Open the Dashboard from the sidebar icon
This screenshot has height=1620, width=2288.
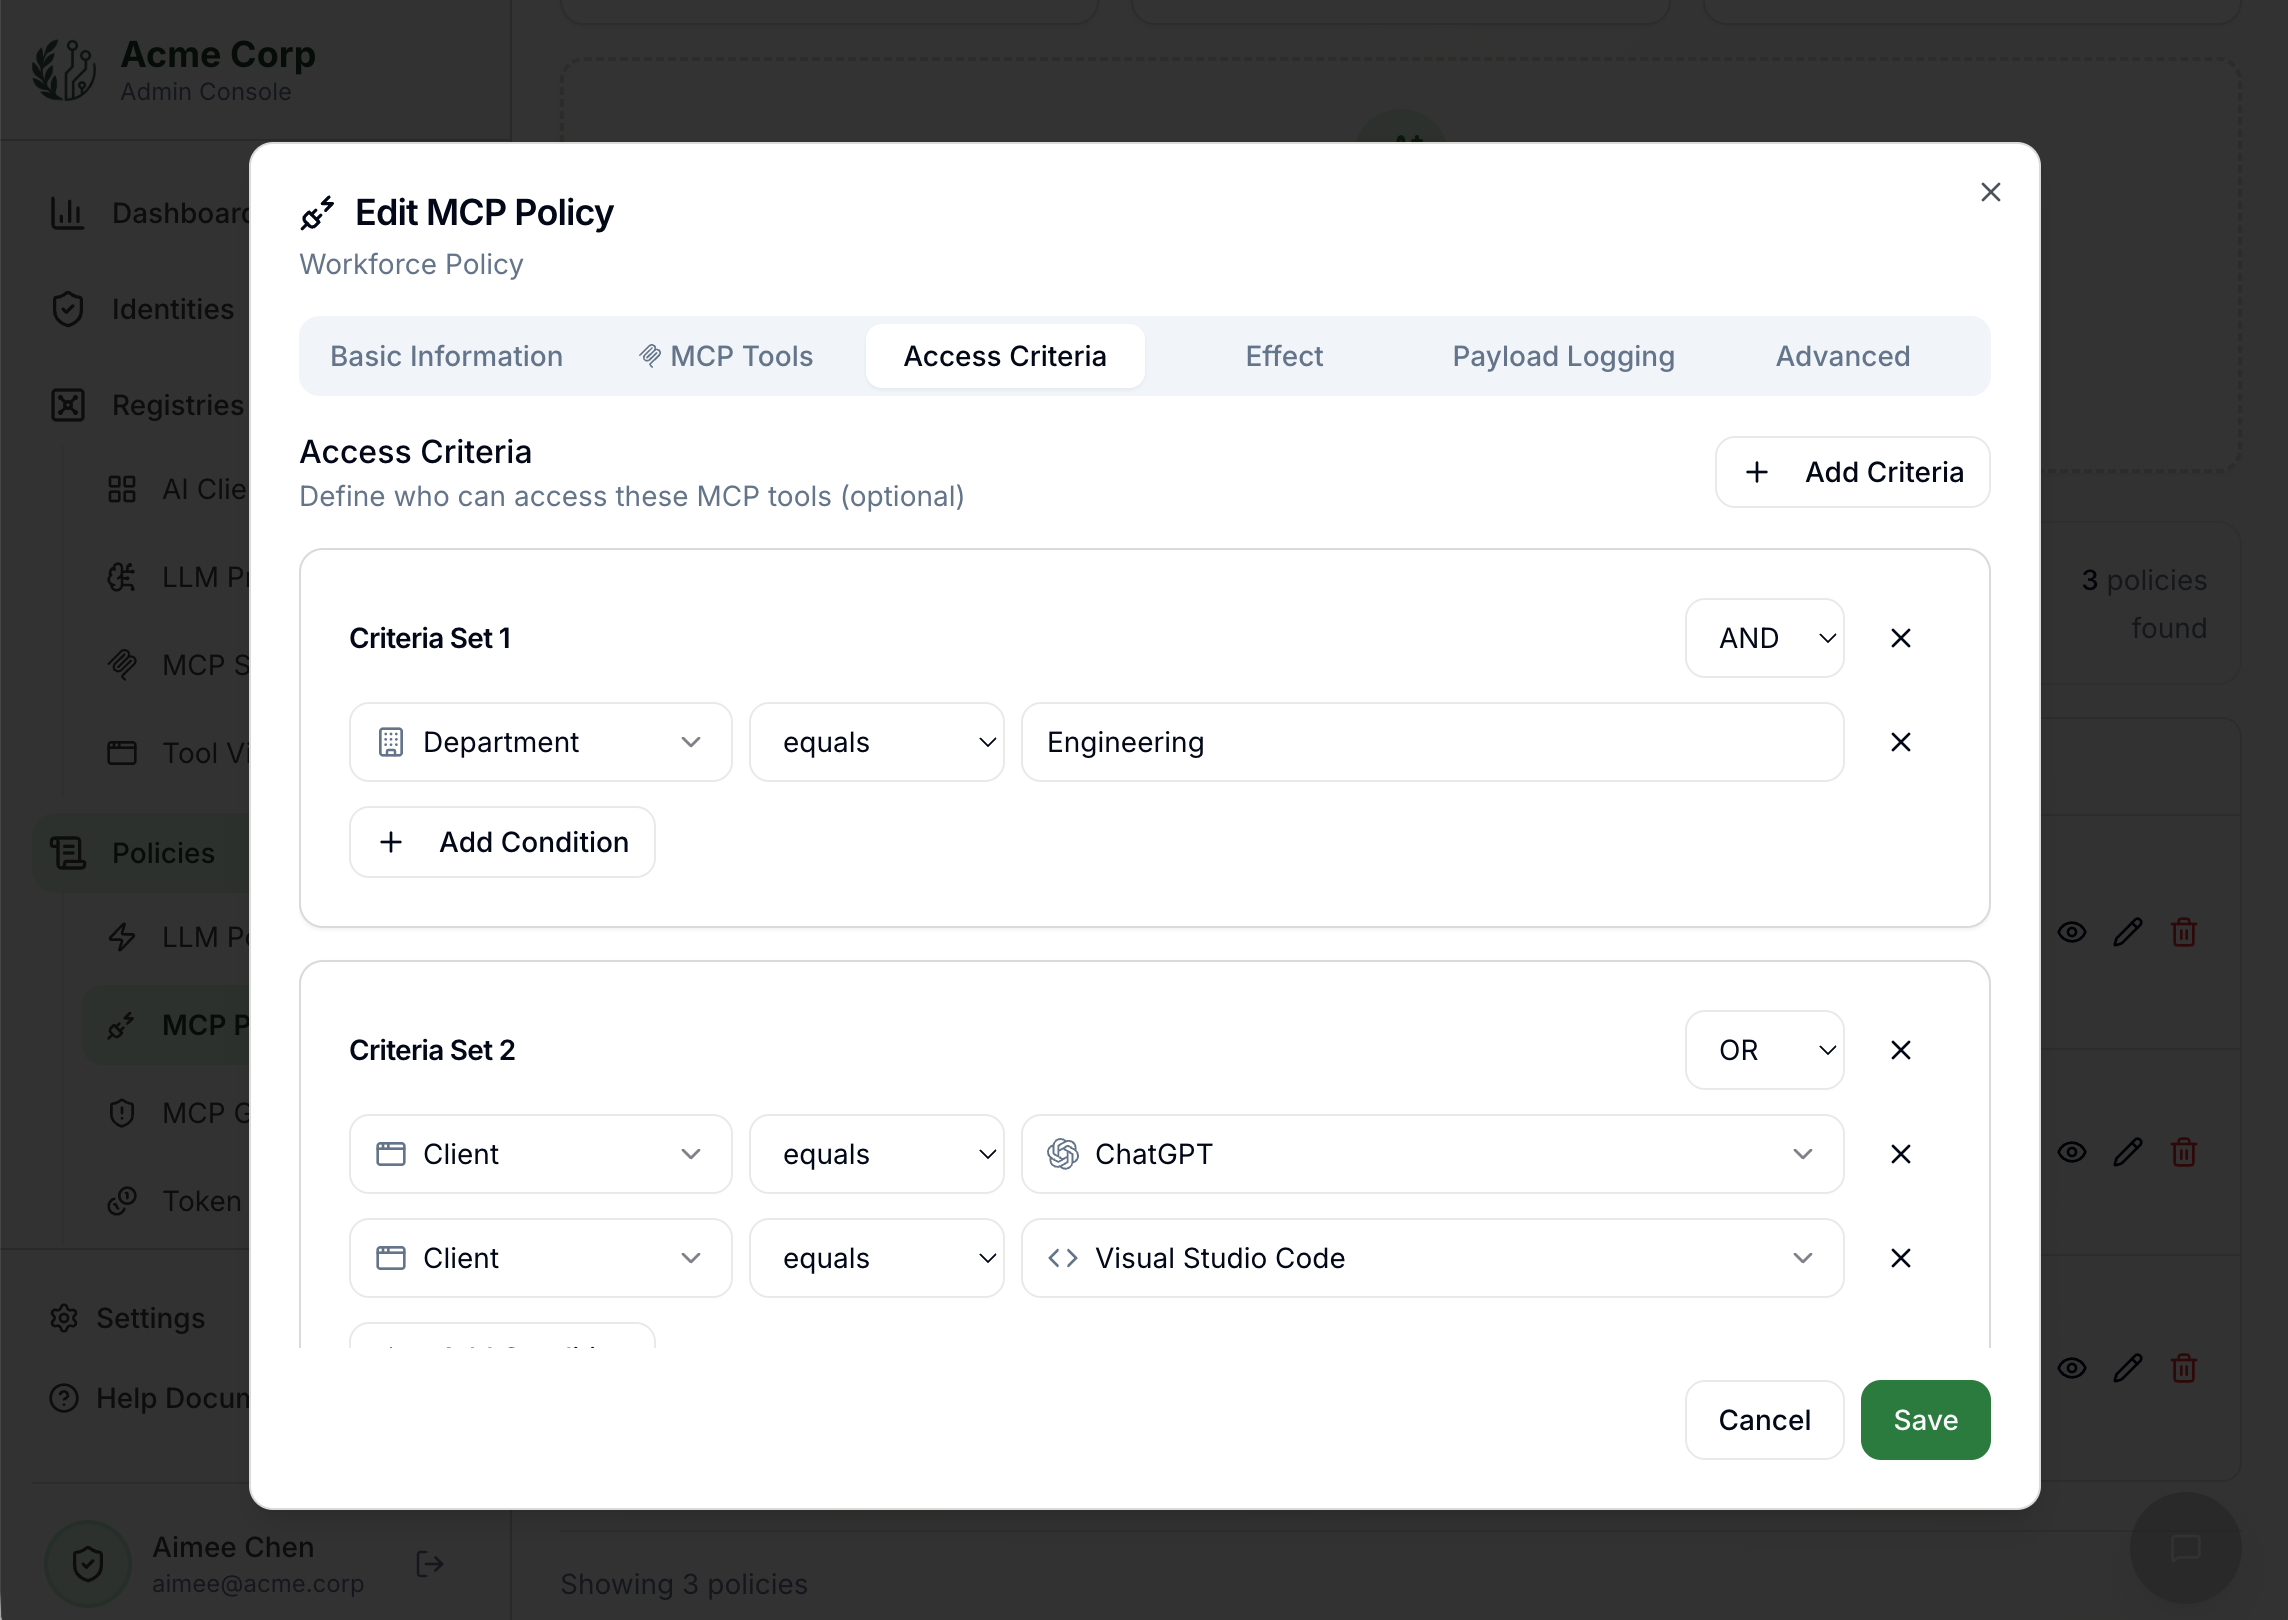tap(67, 213)
